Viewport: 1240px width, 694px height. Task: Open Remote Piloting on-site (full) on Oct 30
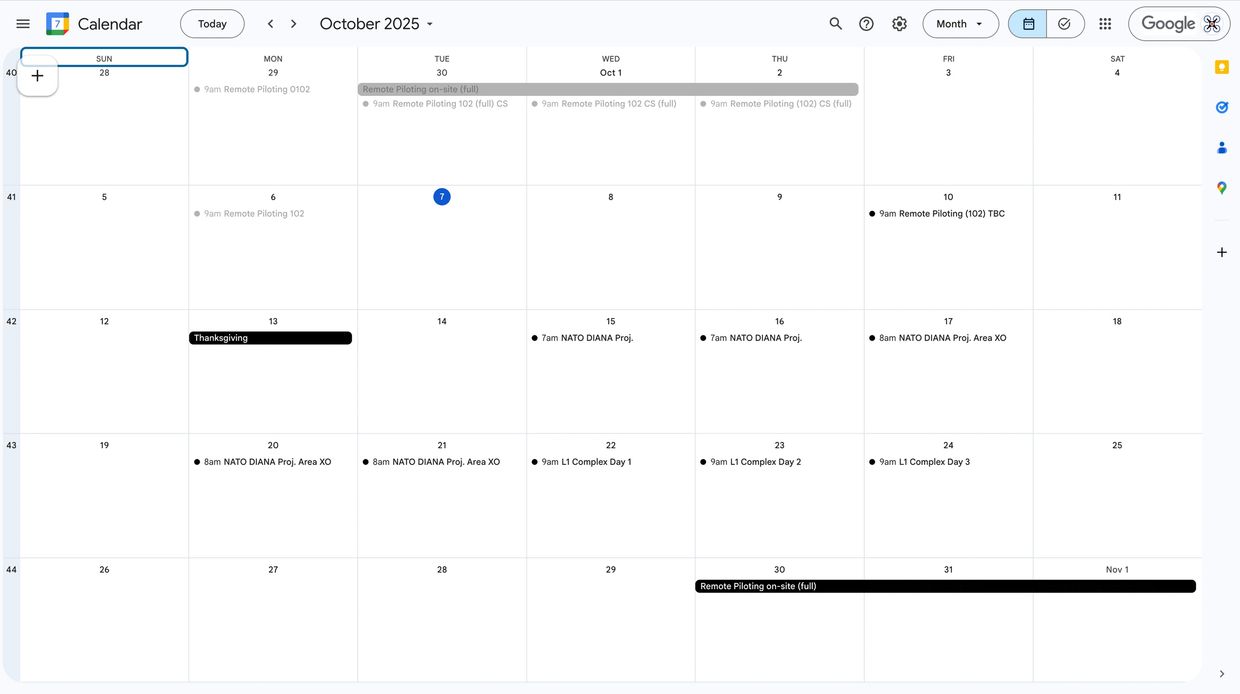(945, 586)
